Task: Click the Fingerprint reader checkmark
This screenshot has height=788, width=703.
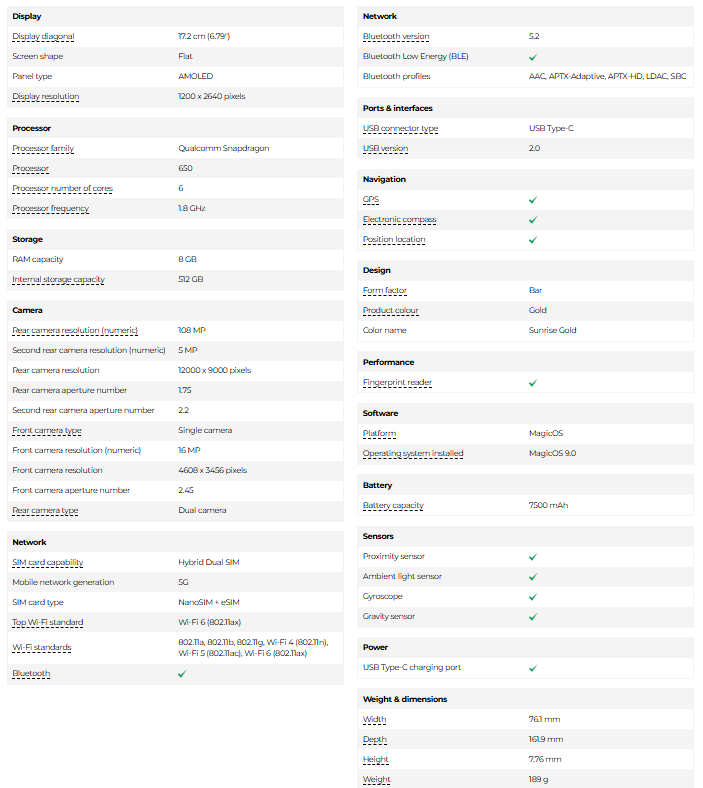Action: (x=533, y=383)
